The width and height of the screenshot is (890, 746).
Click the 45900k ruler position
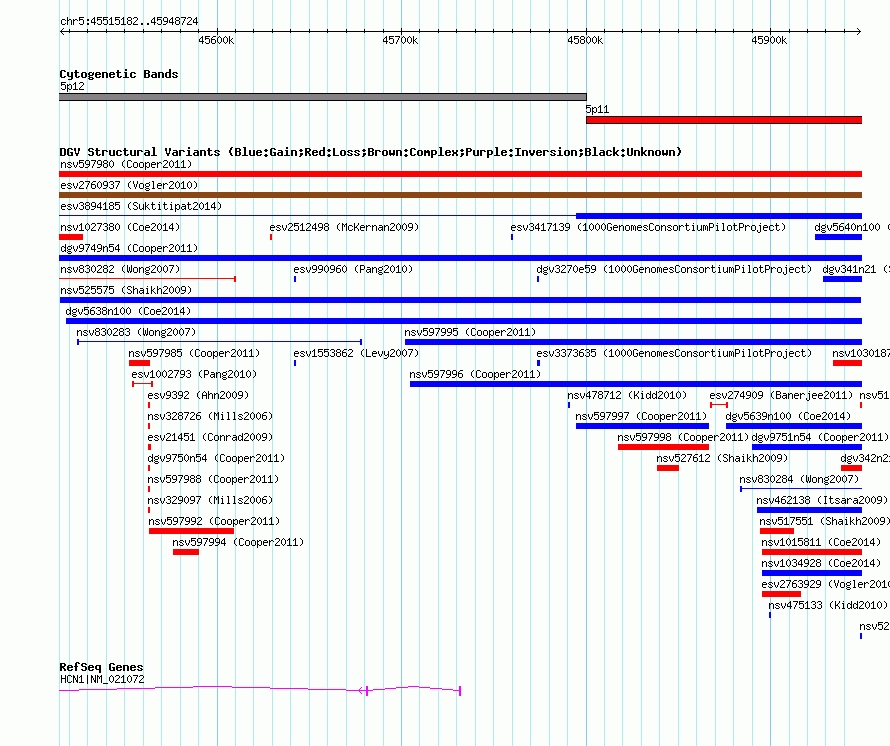769,40
